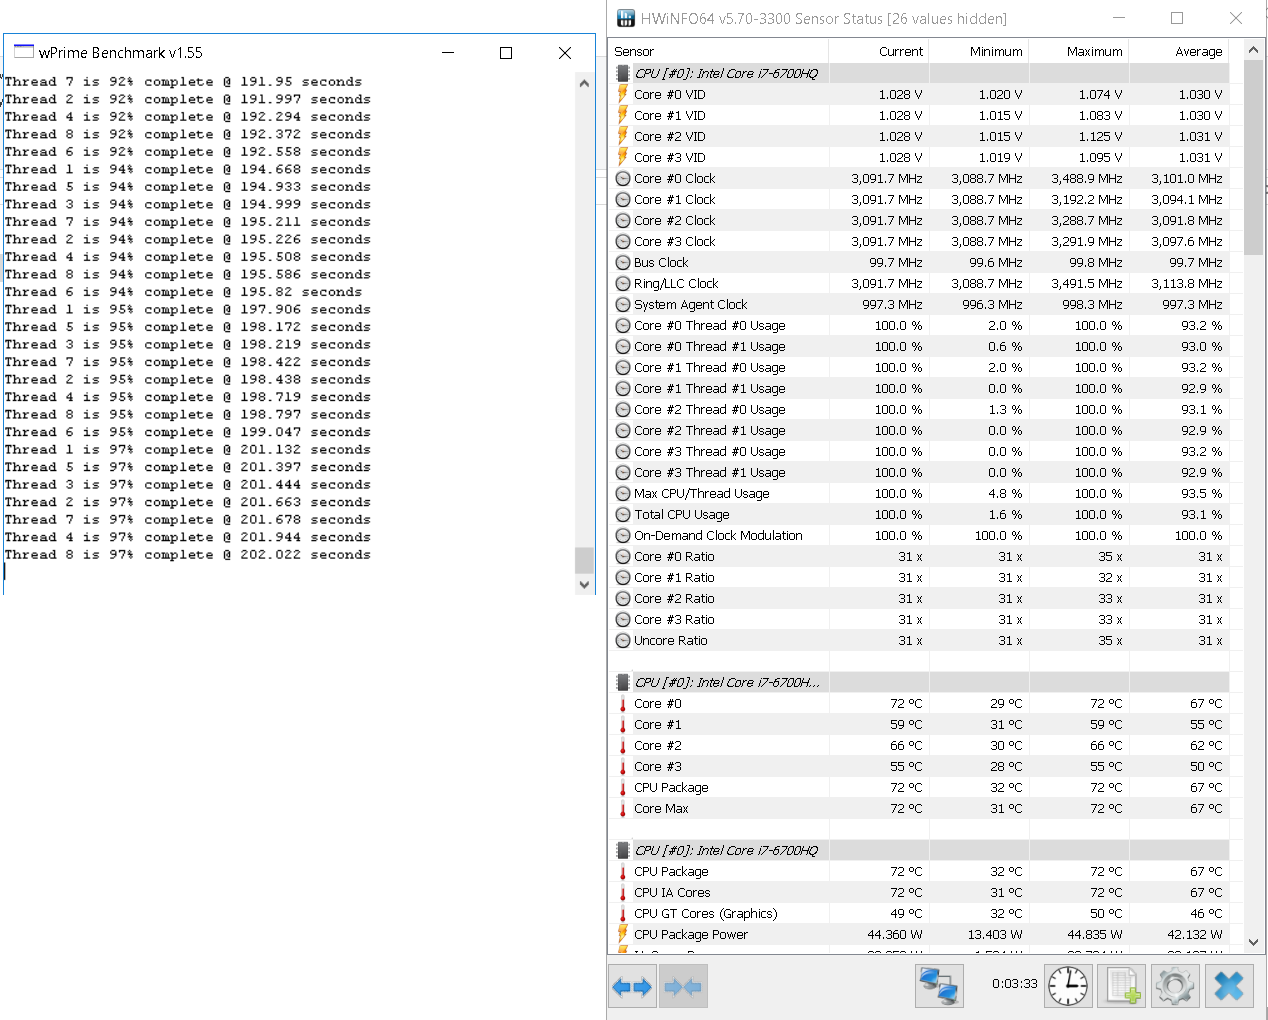Select the truncated 'Intel Core i7-6700H...' section header
Viewport: 1268px width, 1020px height.
tap(919, 682)
